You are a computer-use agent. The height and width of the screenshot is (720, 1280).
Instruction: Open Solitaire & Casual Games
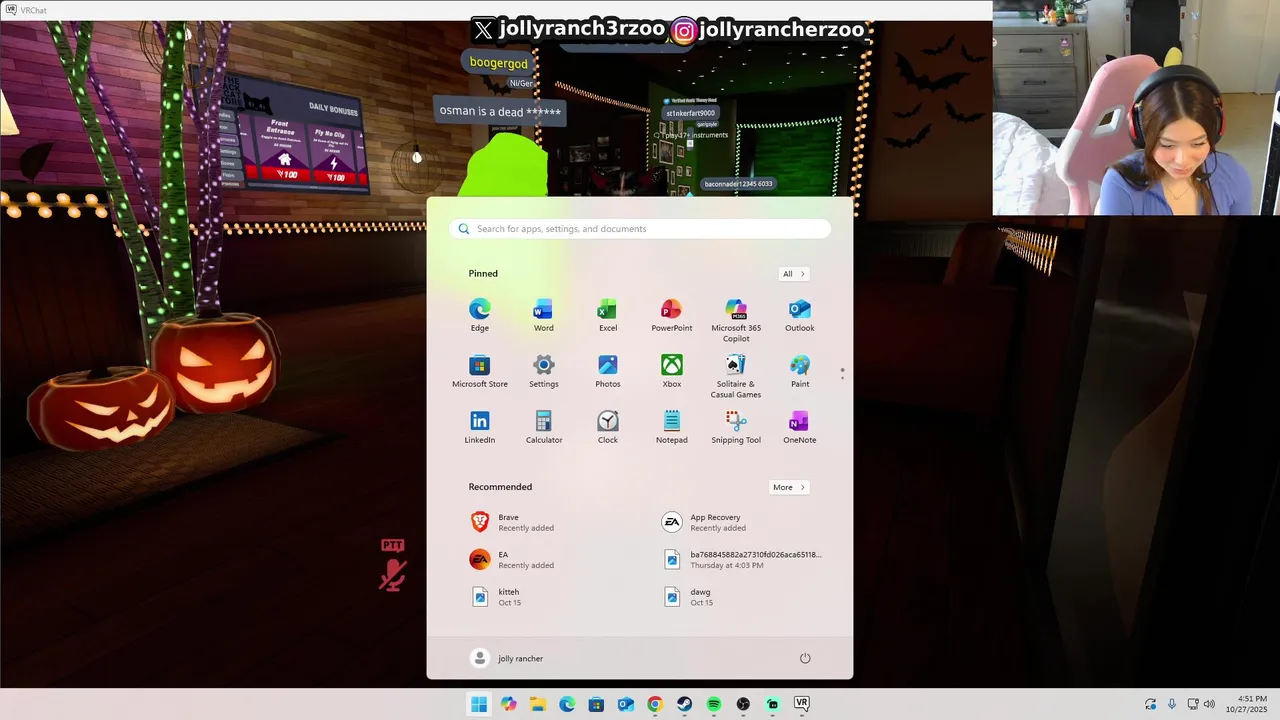736,376
